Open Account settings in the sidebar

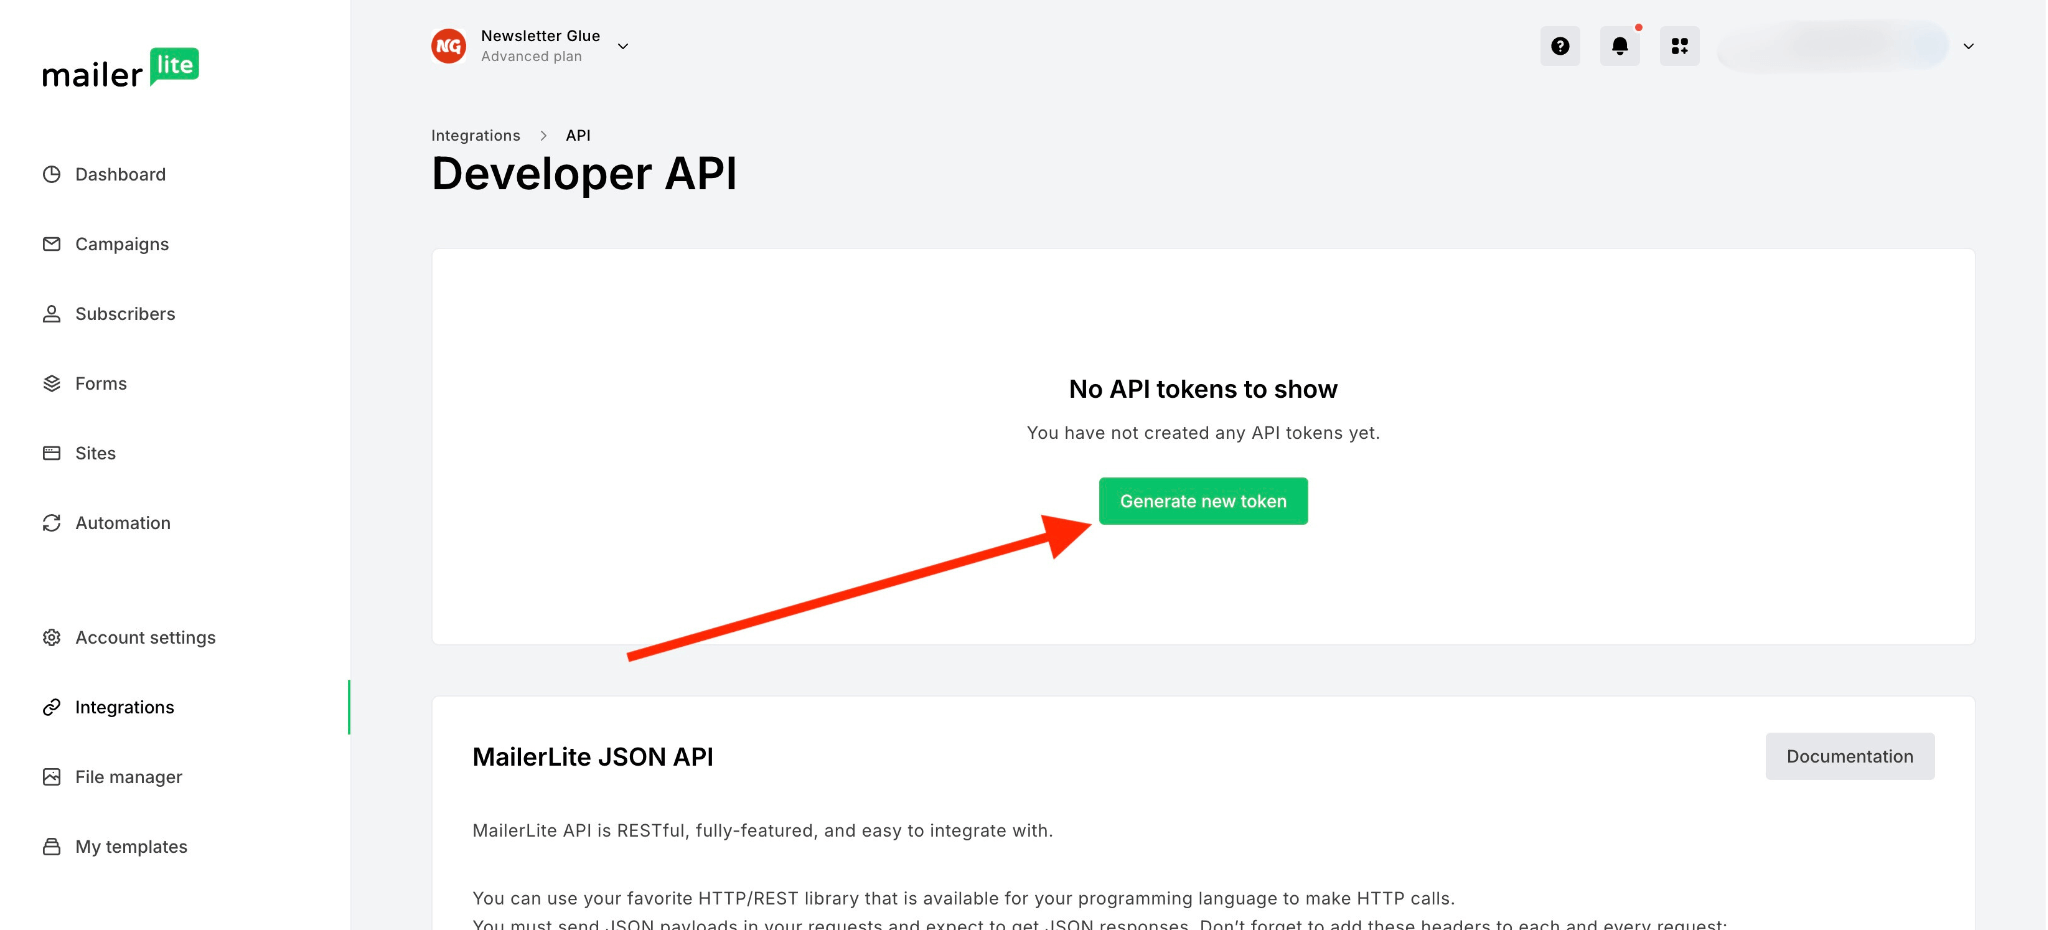point(145,638)
